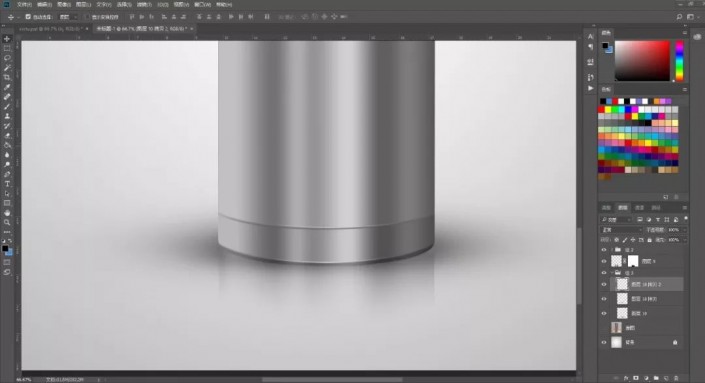The width and height of the screenshot is (705, 383).
Task: Select the Brush tool
Action: (x=7, y=107)
